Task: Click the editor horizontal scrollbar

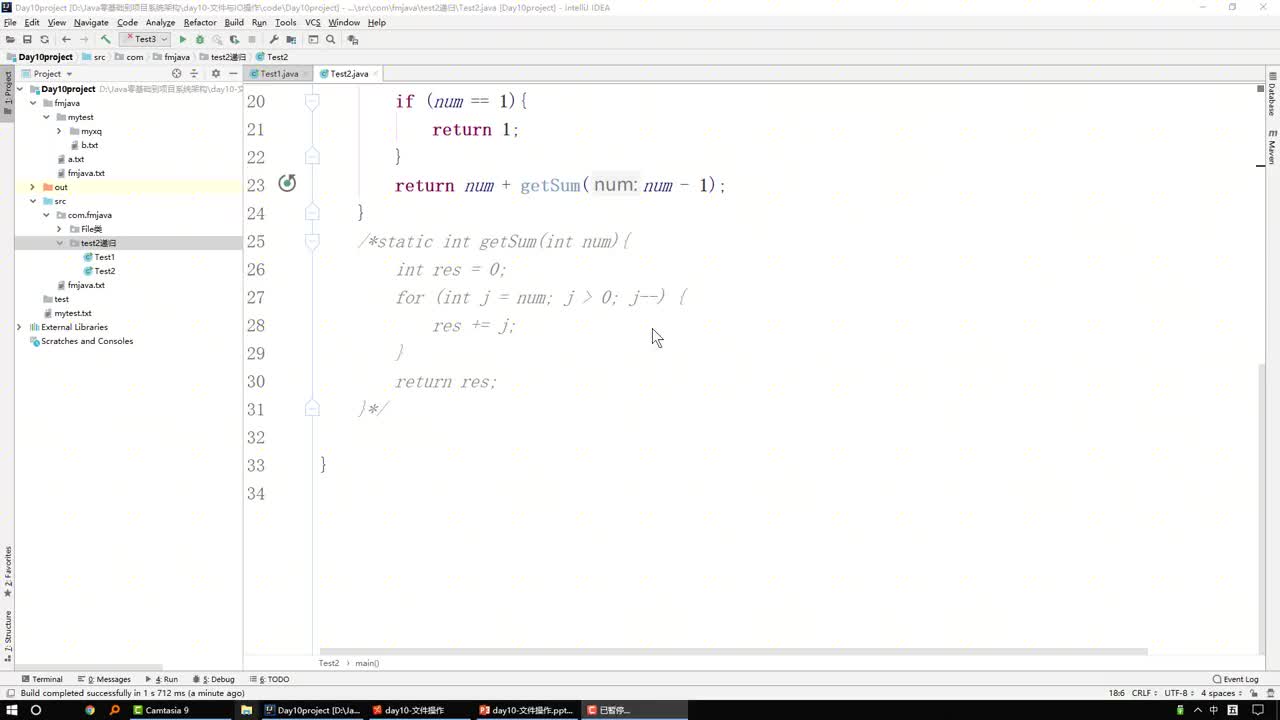Action: (x=735, y=652)
